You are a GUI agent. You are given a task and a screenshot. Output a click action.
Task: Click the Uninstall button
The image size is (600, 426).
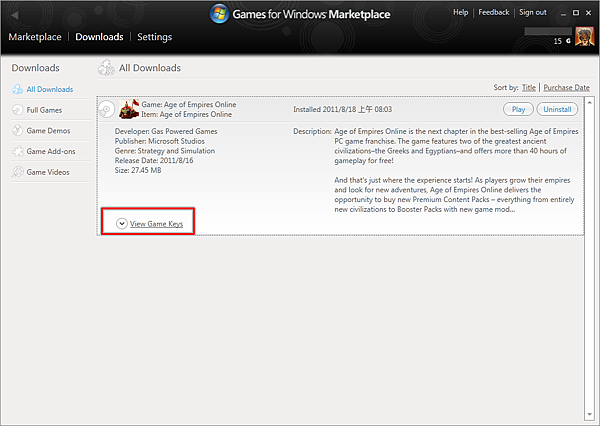click(557, 109)
